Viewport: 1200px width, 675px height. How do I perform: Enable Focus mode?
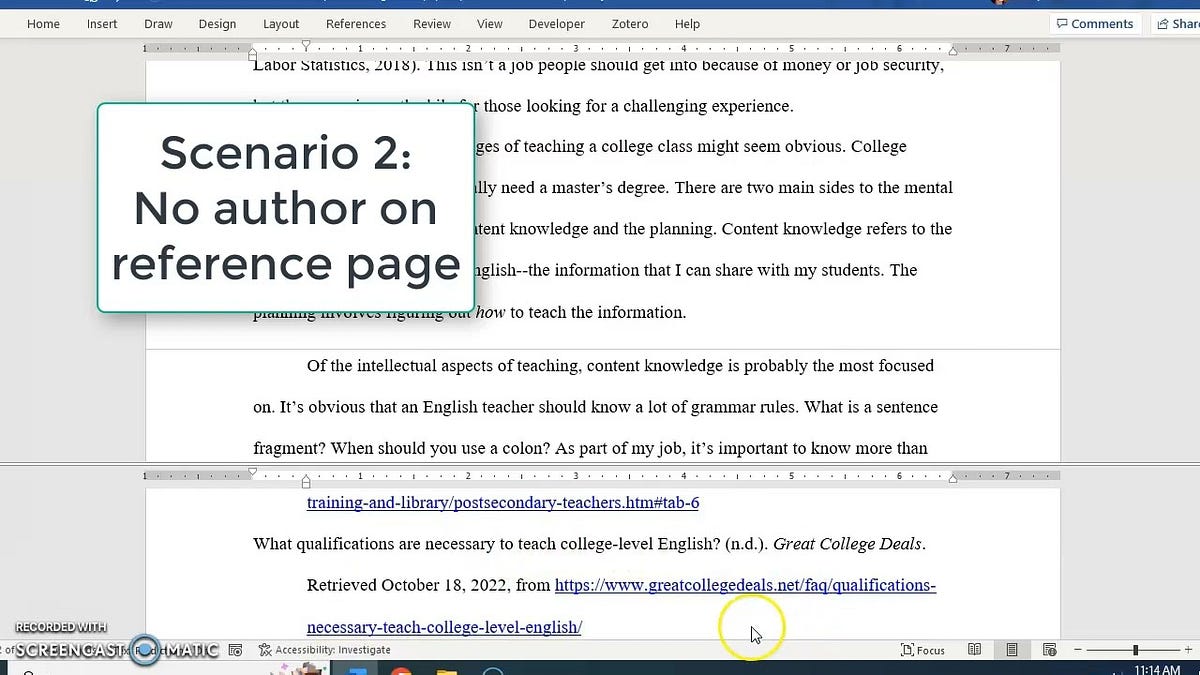click(x=922, y=650)
